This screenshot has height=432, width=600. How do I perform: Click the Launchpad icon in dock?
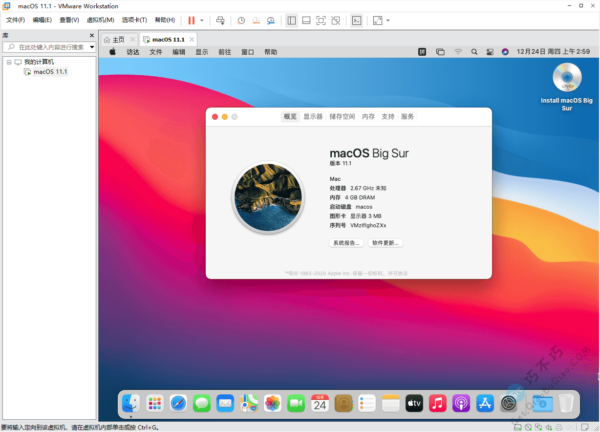(x=154, y=403)
